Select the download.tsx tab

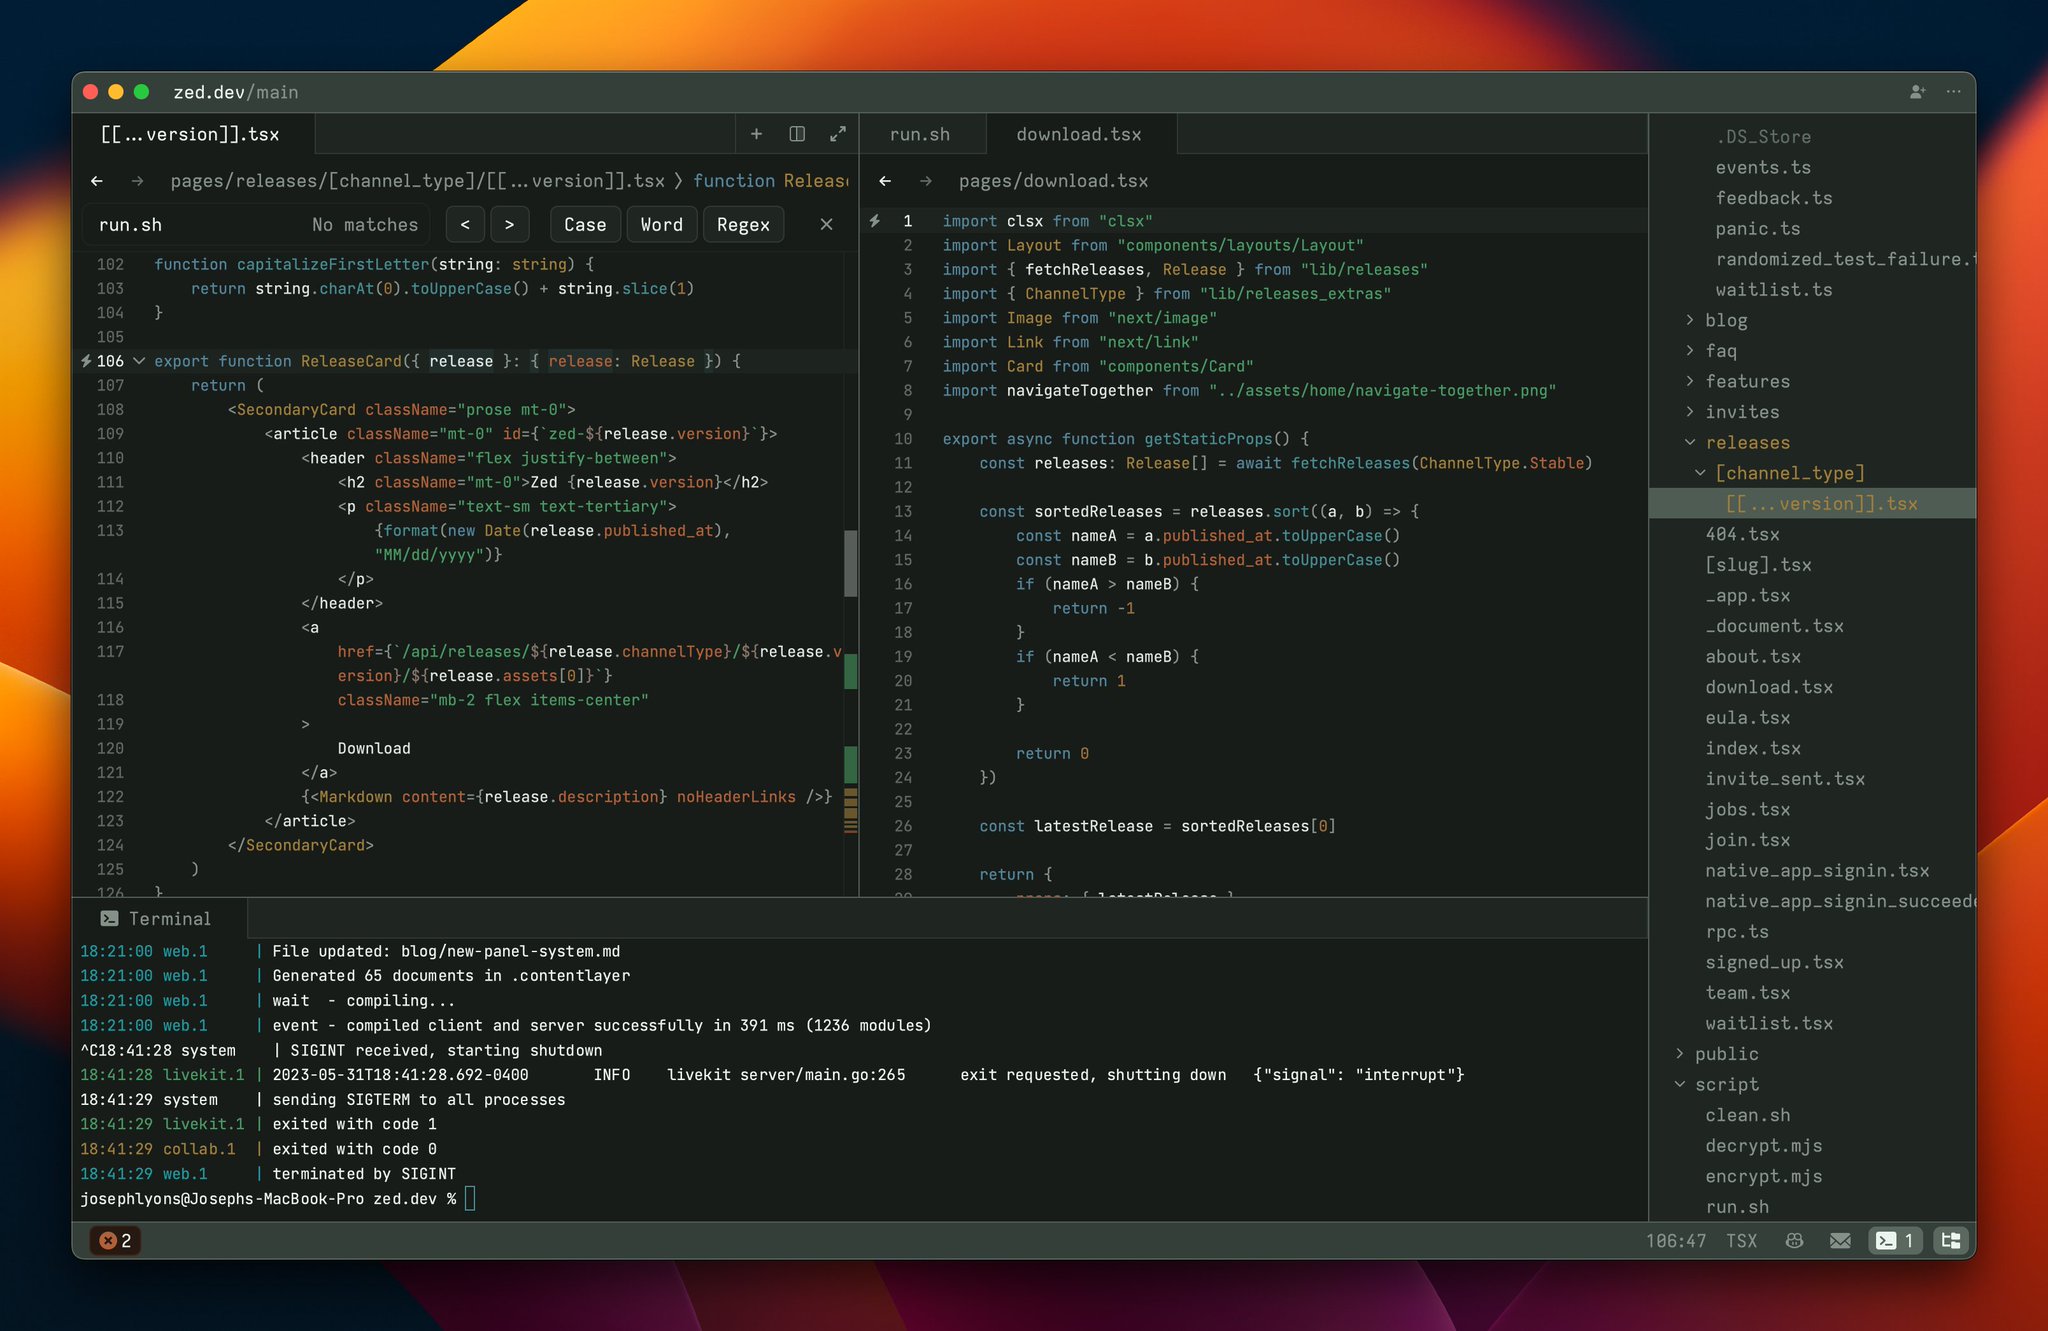1078,134
